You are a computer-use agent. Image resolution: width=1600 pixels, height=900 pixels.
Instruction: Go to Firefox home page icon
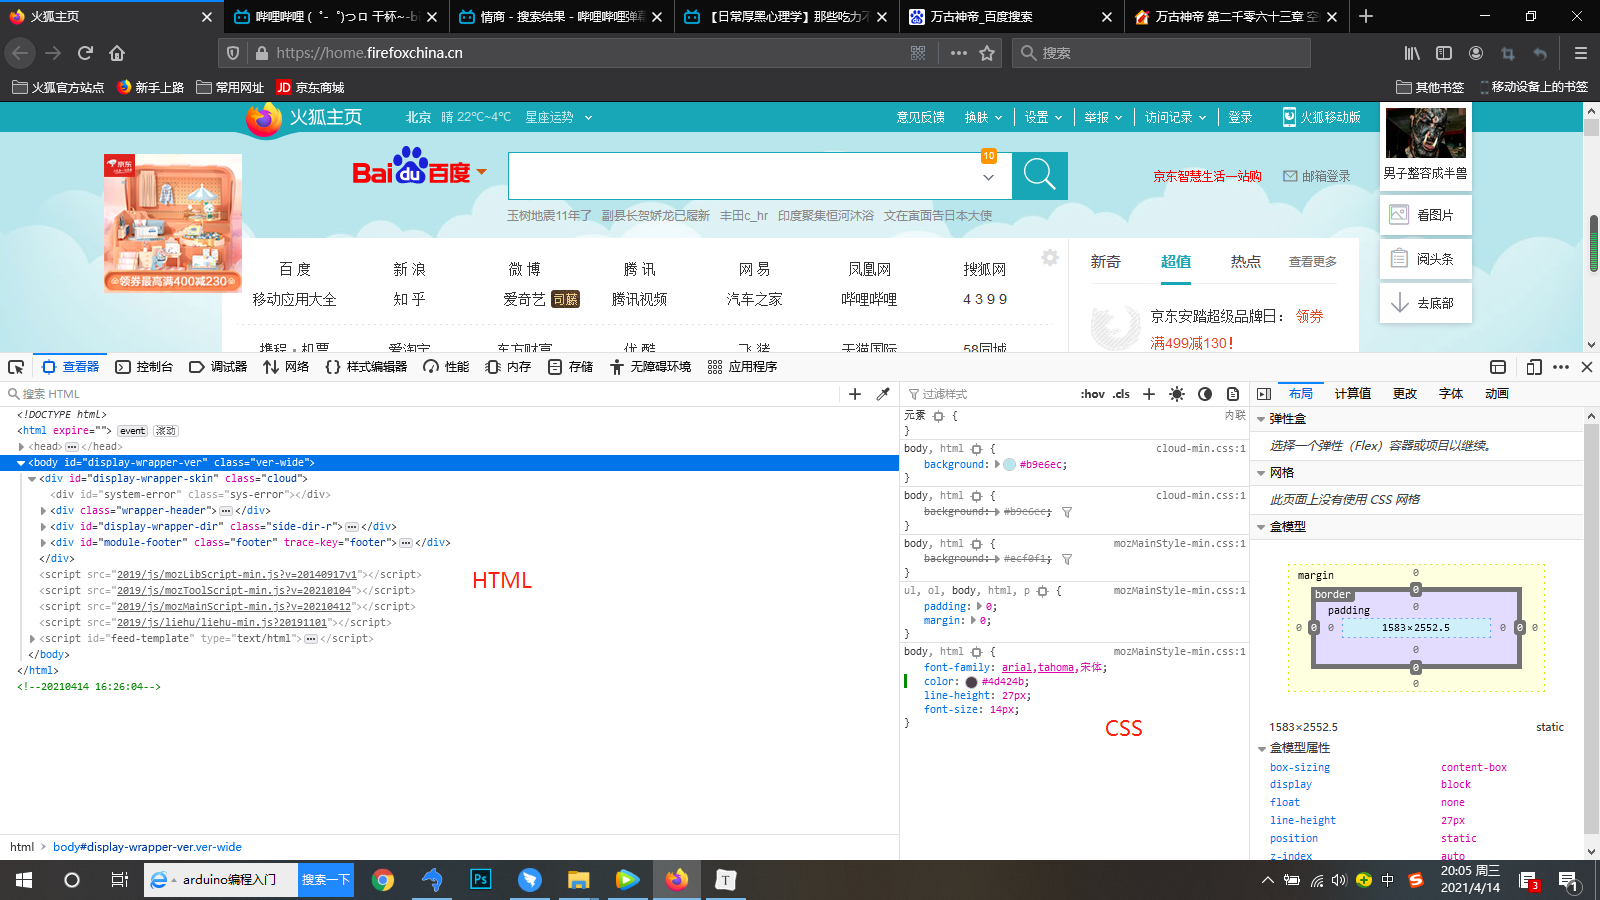pos(117,53)
